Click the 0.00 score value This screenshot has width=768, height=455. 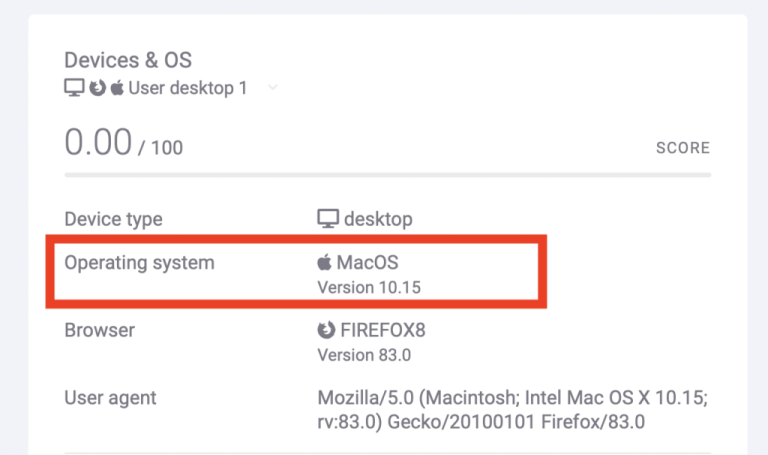98,143
